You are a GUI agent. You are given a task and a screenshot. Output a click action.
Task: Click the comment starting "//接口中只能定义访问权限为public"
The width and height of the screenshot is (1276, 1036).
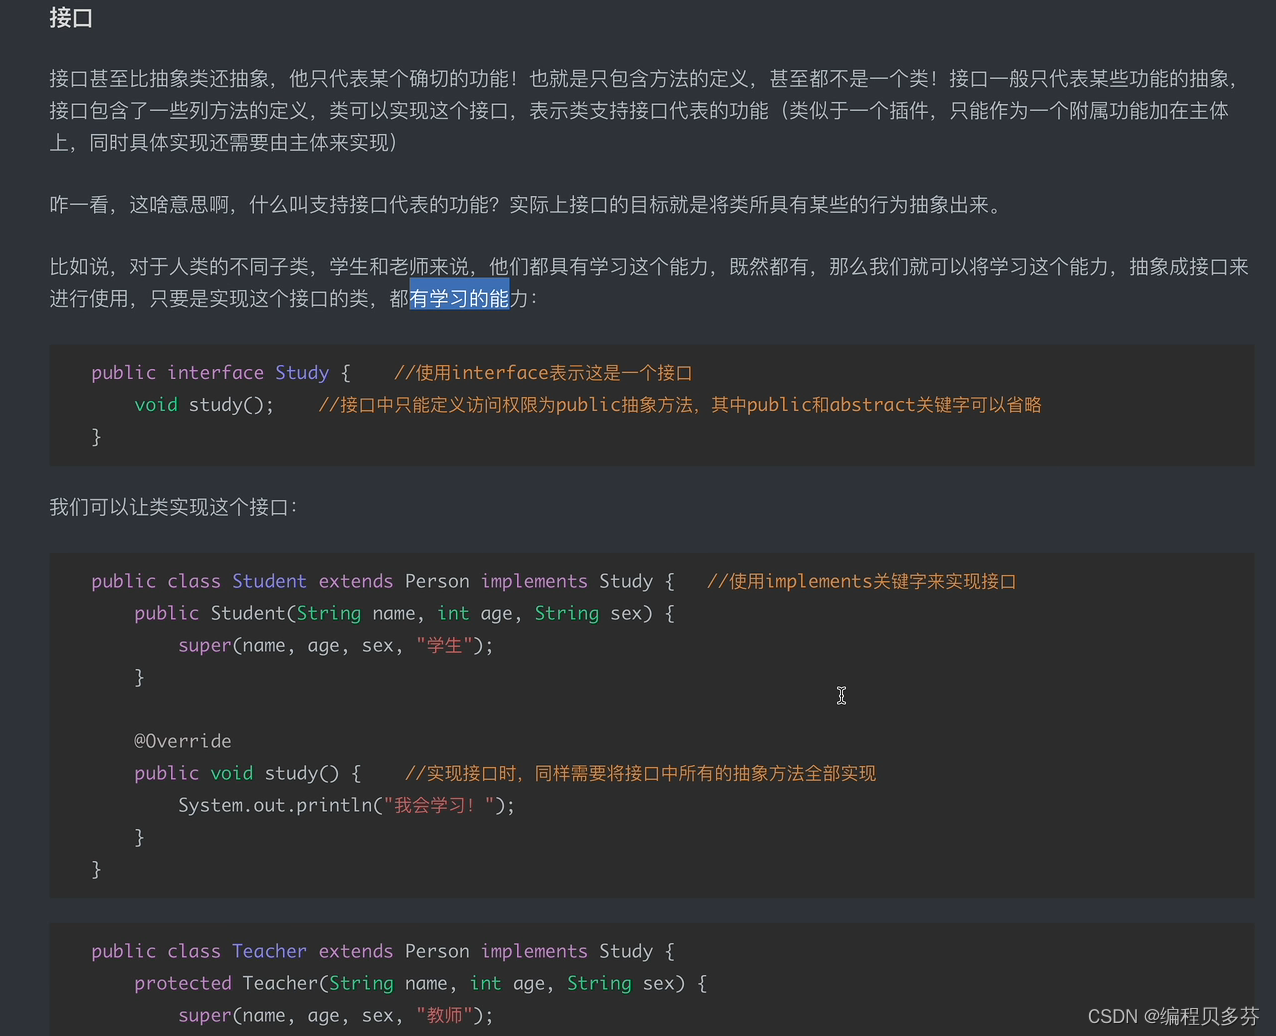click(x=680, y=405)
